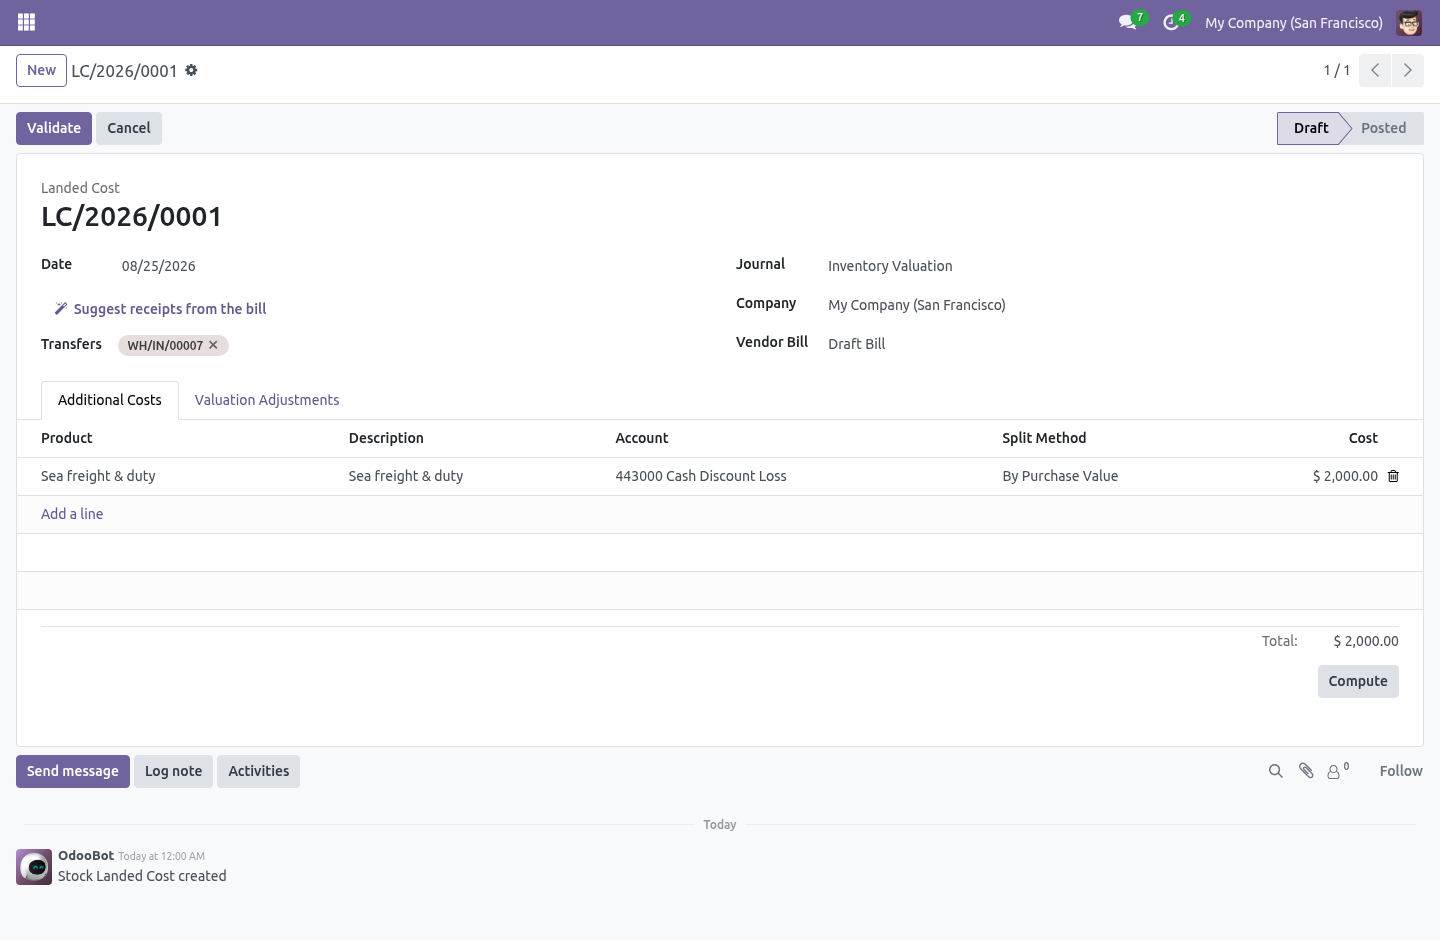Open the activities clock icon
The width and height of the screenshot is (1440, 940).
[x=1171, y=22]
